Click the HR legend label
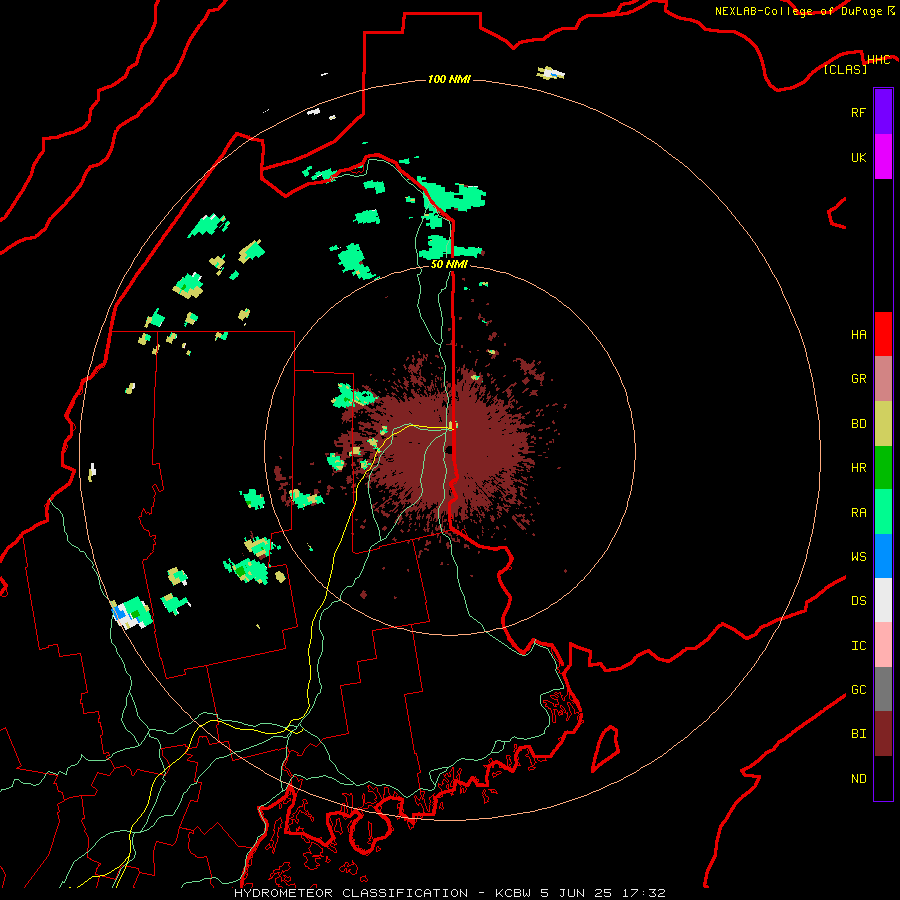900x900 pixels. (x=858, y=468)
